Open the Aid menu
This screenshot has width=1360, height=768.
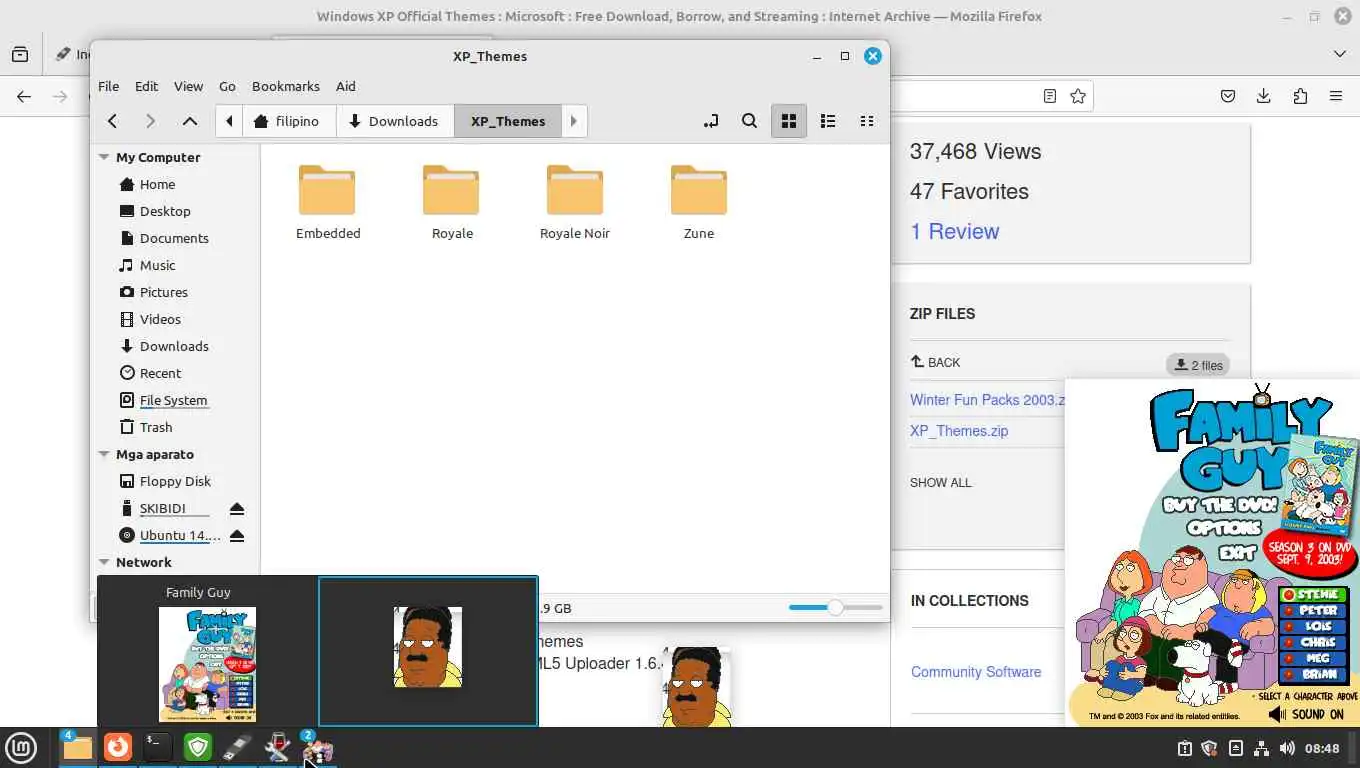pyautogui.click(x=345, y=86)
